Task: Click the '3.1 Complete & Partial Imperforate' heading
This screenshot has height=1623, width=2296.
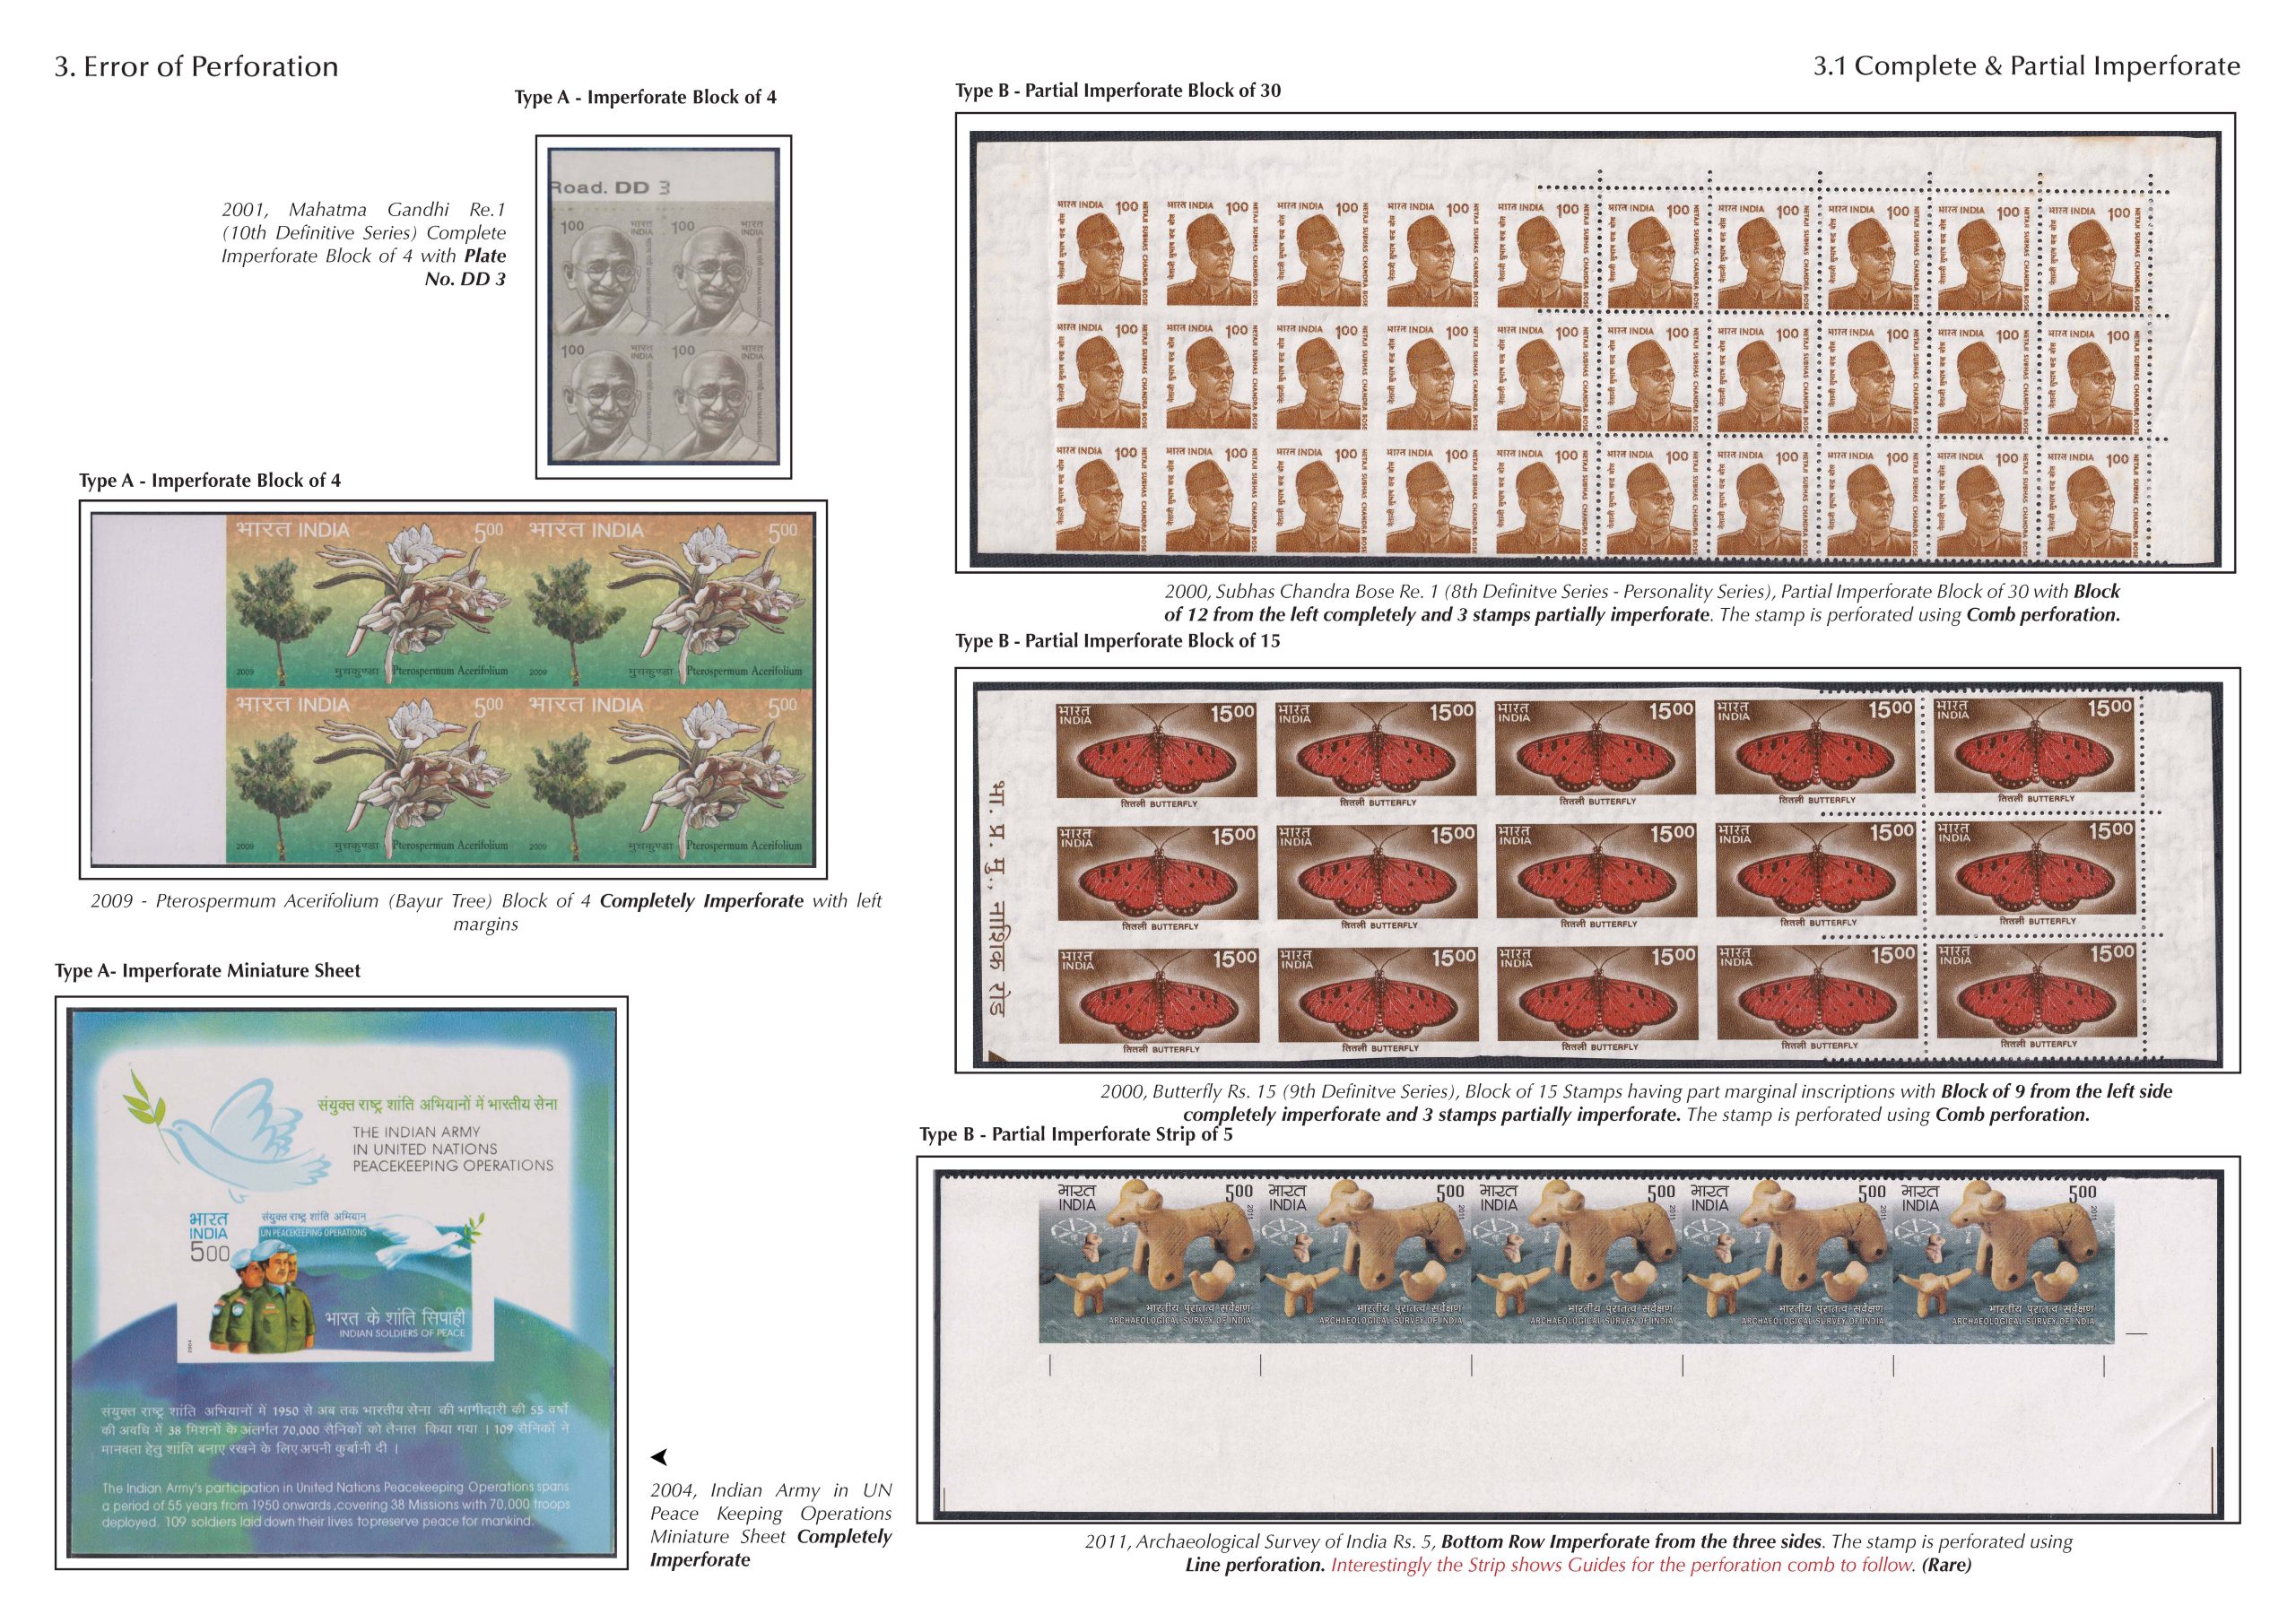Action: click(2026, 66)
